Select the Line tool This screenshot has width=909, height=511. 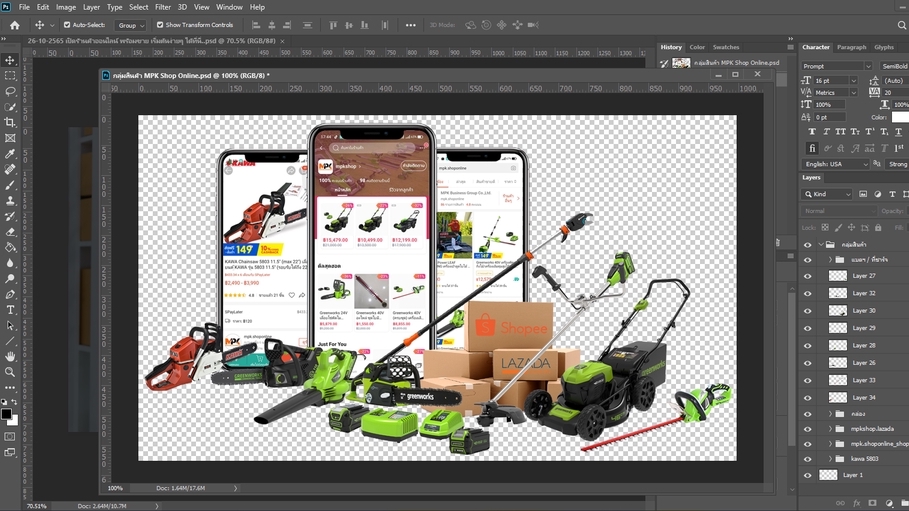coord(10,341)
